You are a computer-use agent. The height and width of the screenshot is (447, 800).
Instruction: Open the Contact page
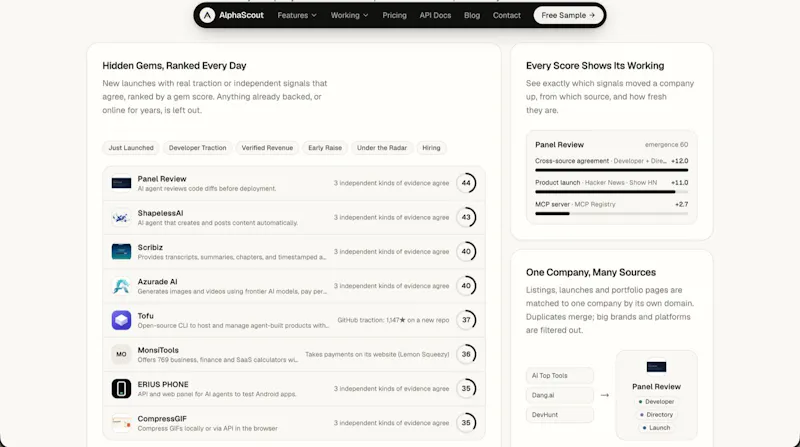click(507, 15)
